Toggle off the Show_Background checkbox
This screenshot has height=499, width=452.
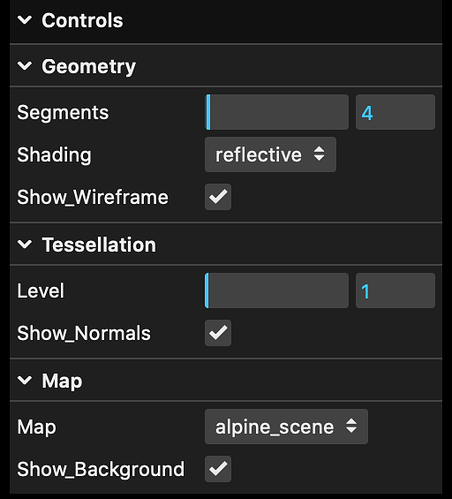[x=218, y=469]
